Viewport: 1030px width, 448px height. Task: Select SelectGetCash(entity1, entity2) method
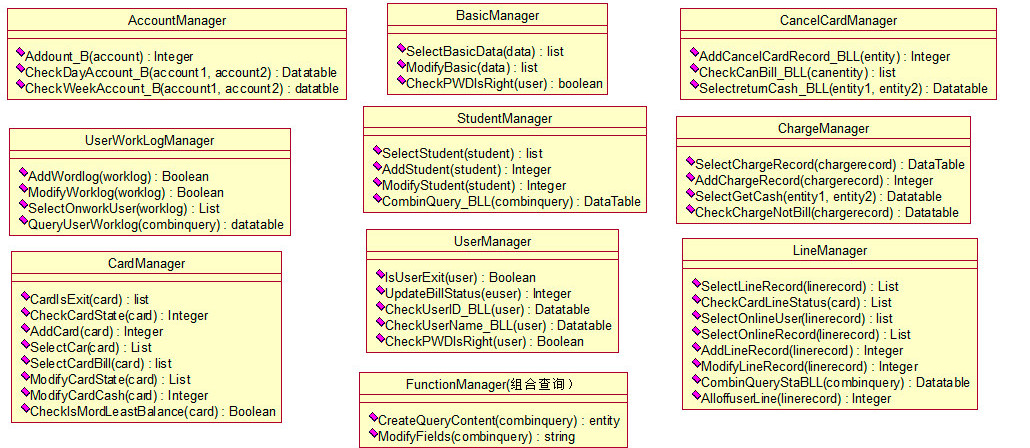point(818,196)
